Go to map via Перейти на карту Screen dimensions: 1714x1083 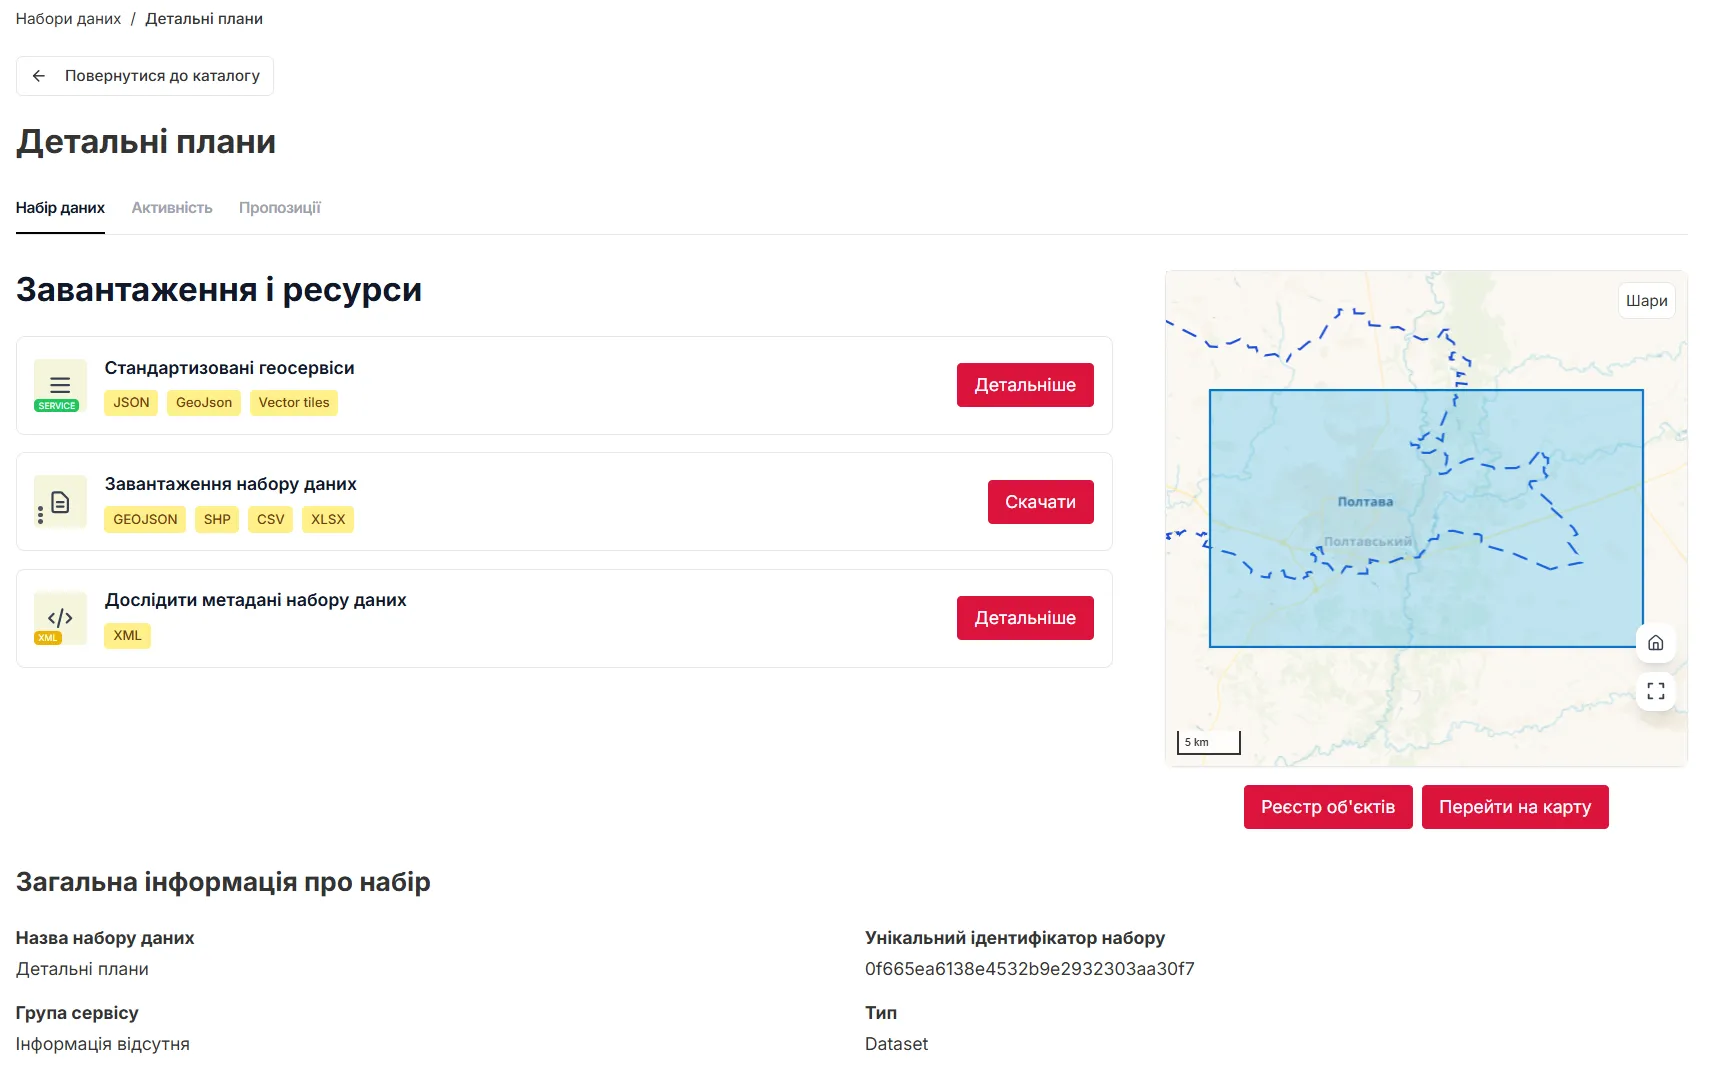(x=1514, y=807)
